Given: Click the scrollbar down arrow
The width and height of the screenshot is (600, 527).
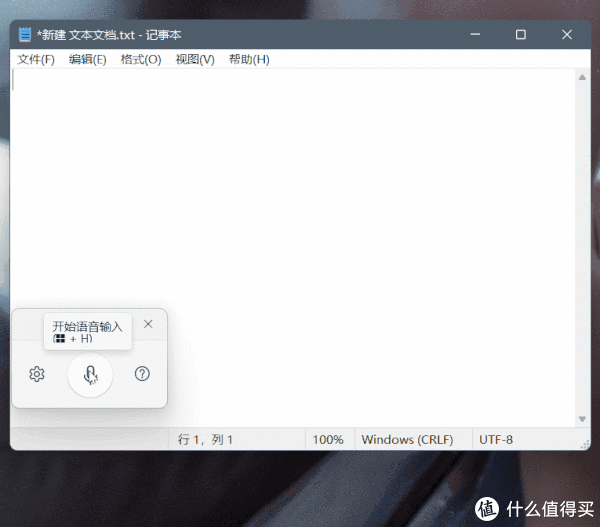Looking at the screenshot, I should (582, 419).
